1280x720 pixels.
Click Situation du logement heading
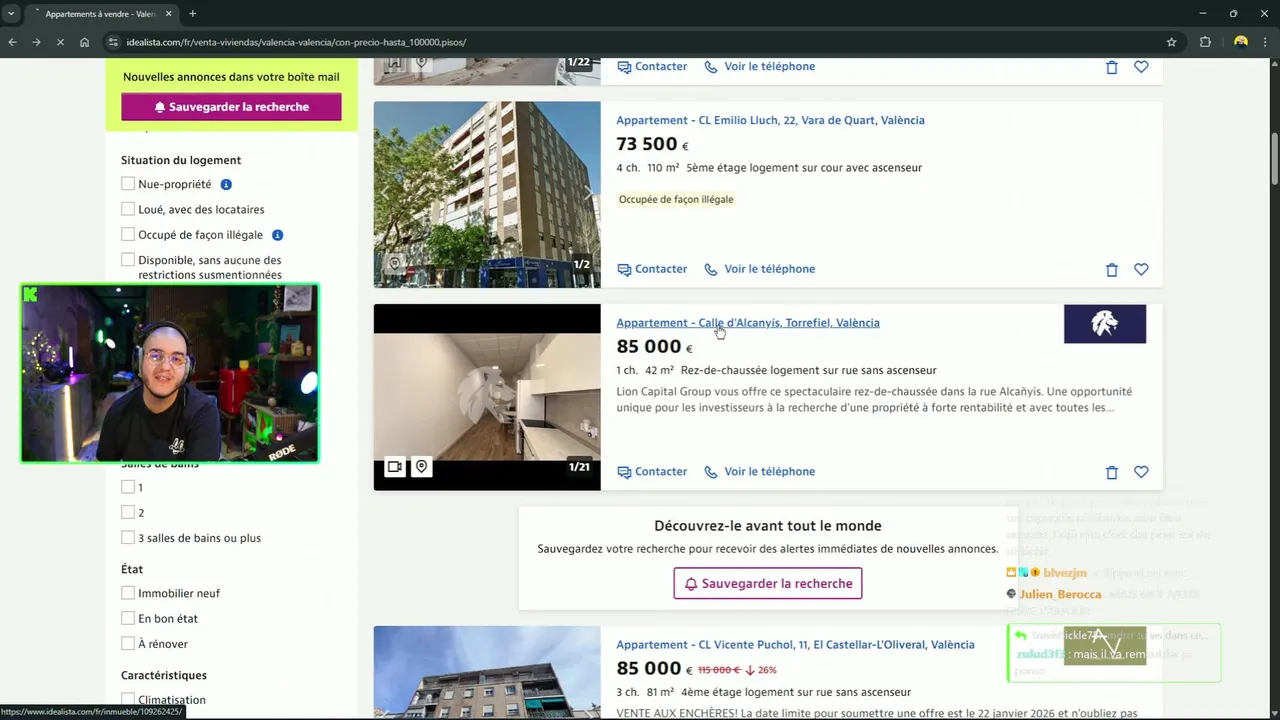(x=181, y=160)
